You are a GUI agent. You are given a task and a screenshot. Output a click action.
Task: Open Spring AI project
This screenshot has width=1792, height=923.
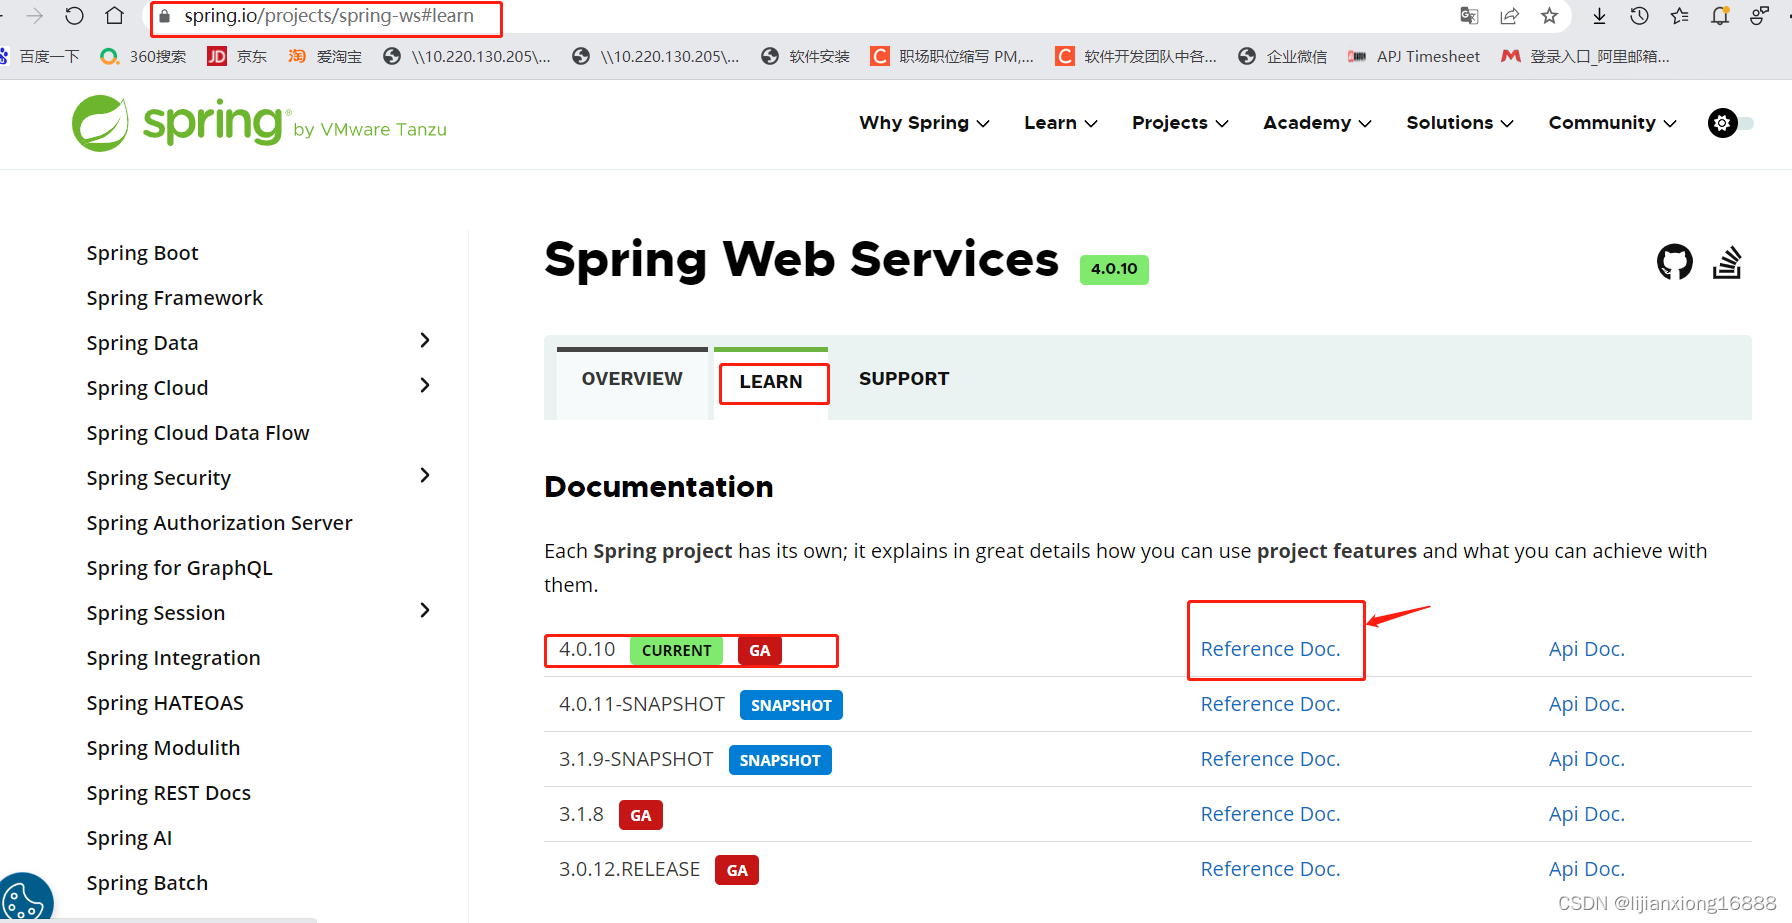(129, 838)
